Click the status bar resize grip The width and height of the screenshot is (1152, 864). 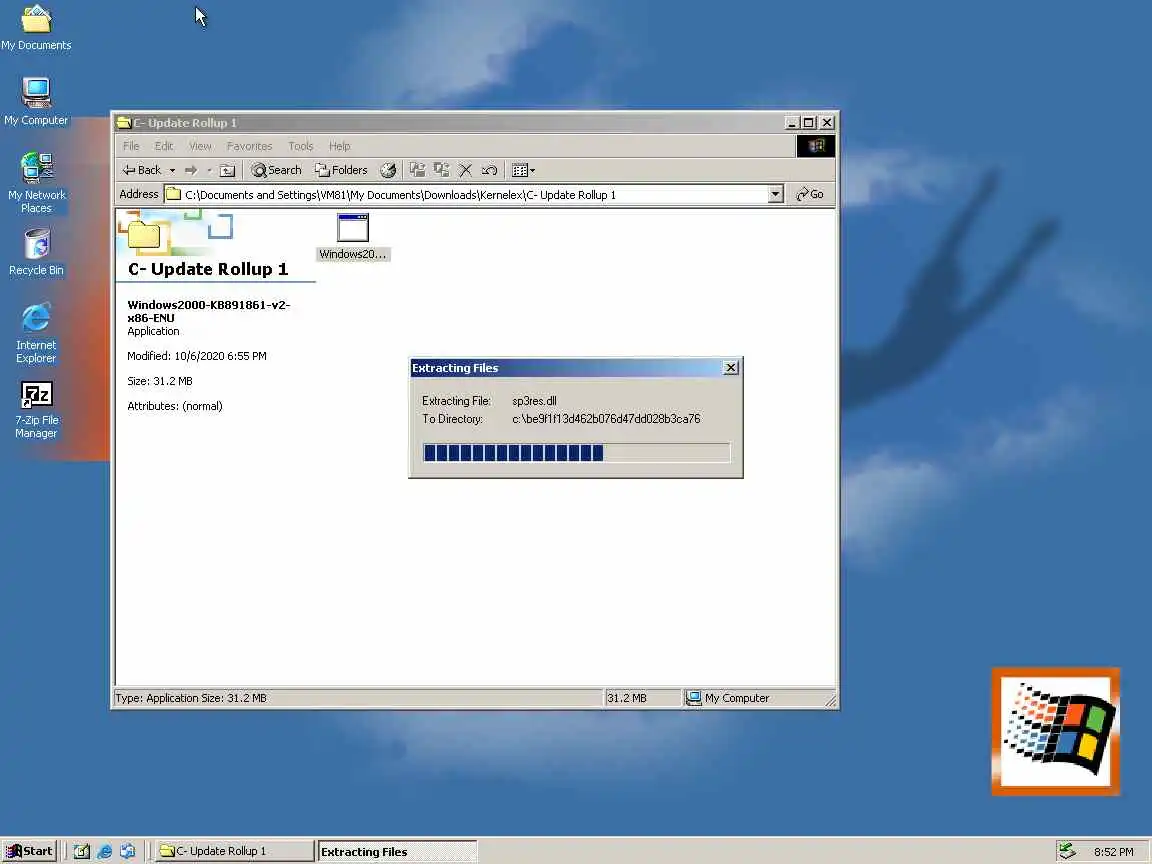click(830, 701)
